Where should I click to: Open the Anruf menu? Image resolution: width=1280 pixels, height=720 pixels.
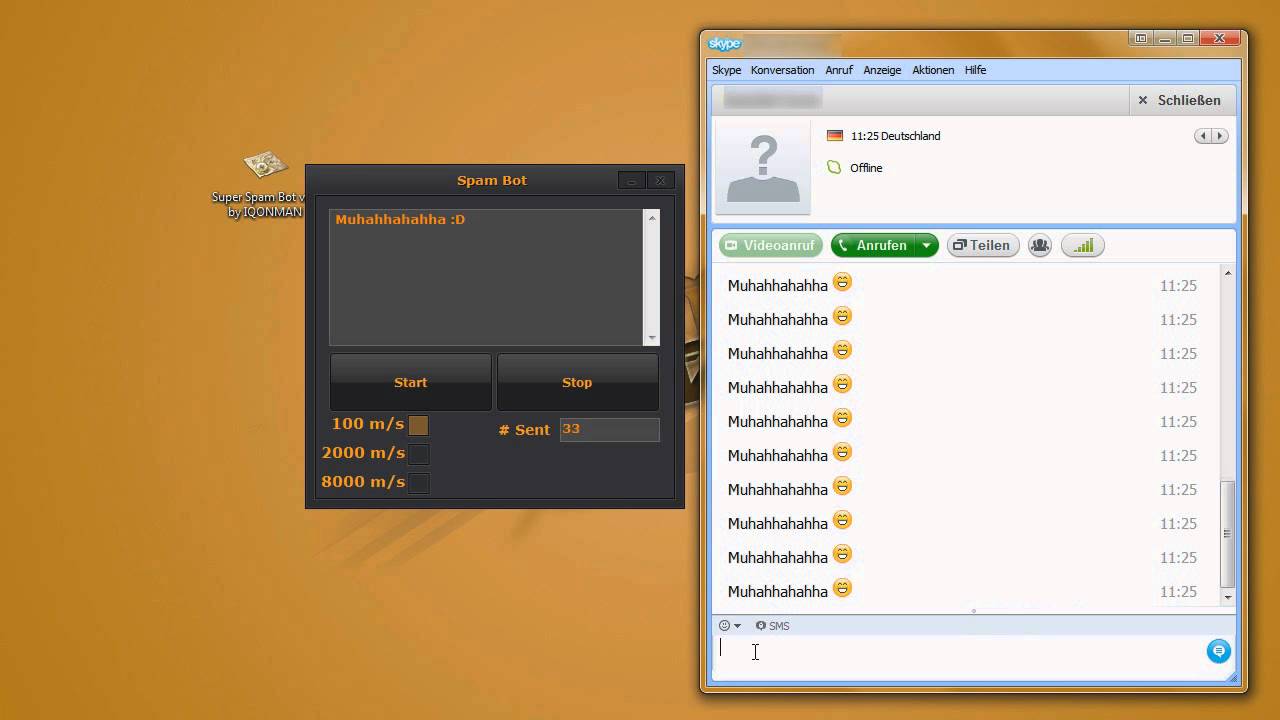coord(839,70)
